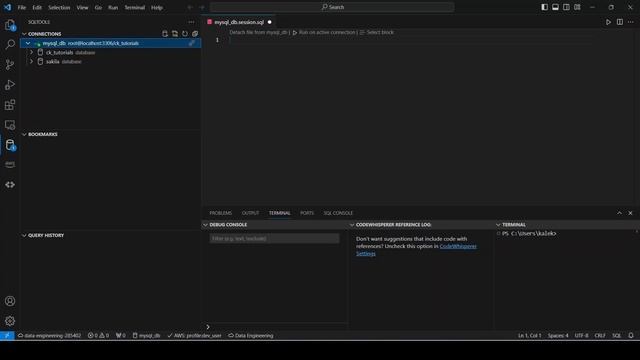Expand the ck_tutorials database node

pos(31,52)
